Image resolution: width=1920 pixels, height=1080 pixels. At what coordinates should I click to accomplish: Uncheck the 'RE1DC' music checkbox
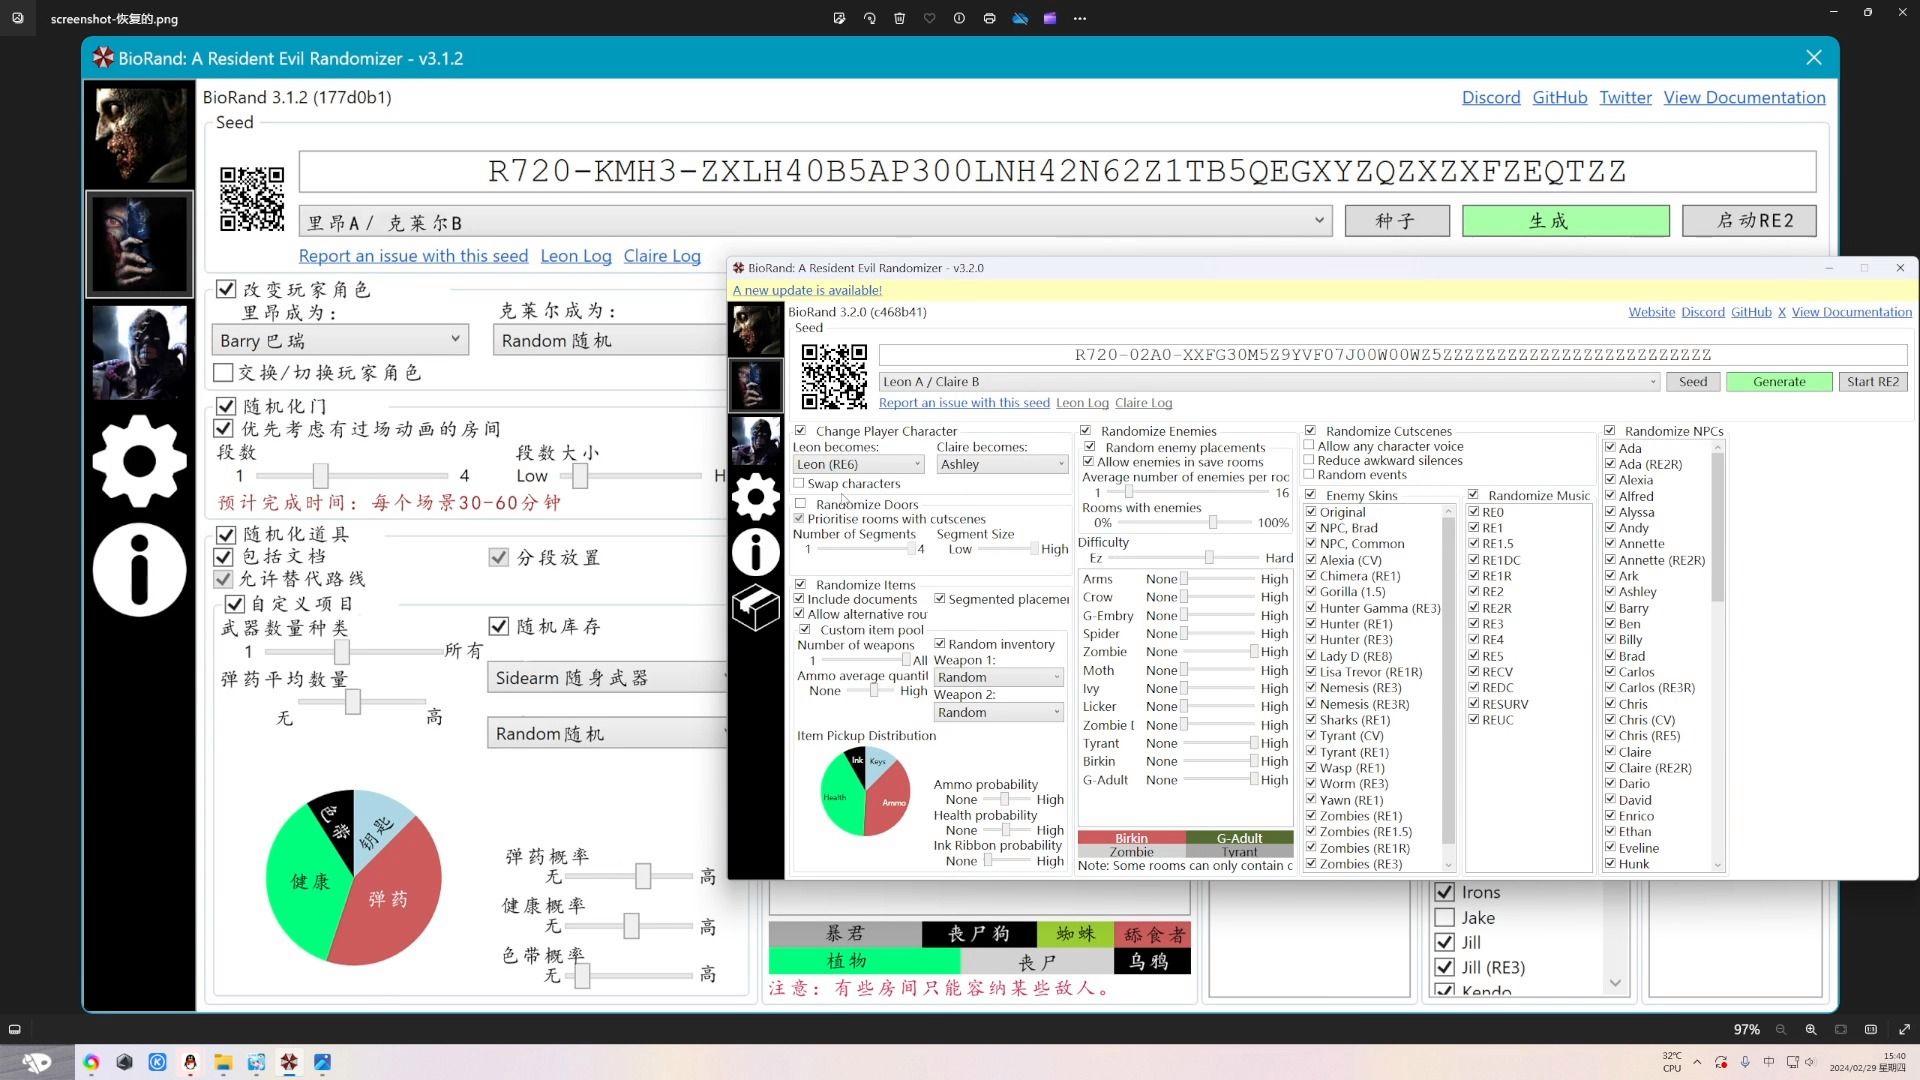[1473, 560]
